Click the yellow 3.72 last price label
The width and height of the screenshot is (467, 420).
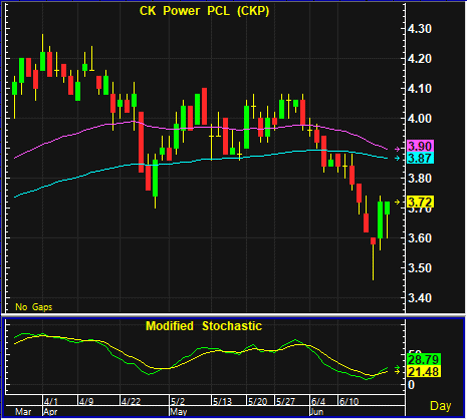(x=421, y=202)
